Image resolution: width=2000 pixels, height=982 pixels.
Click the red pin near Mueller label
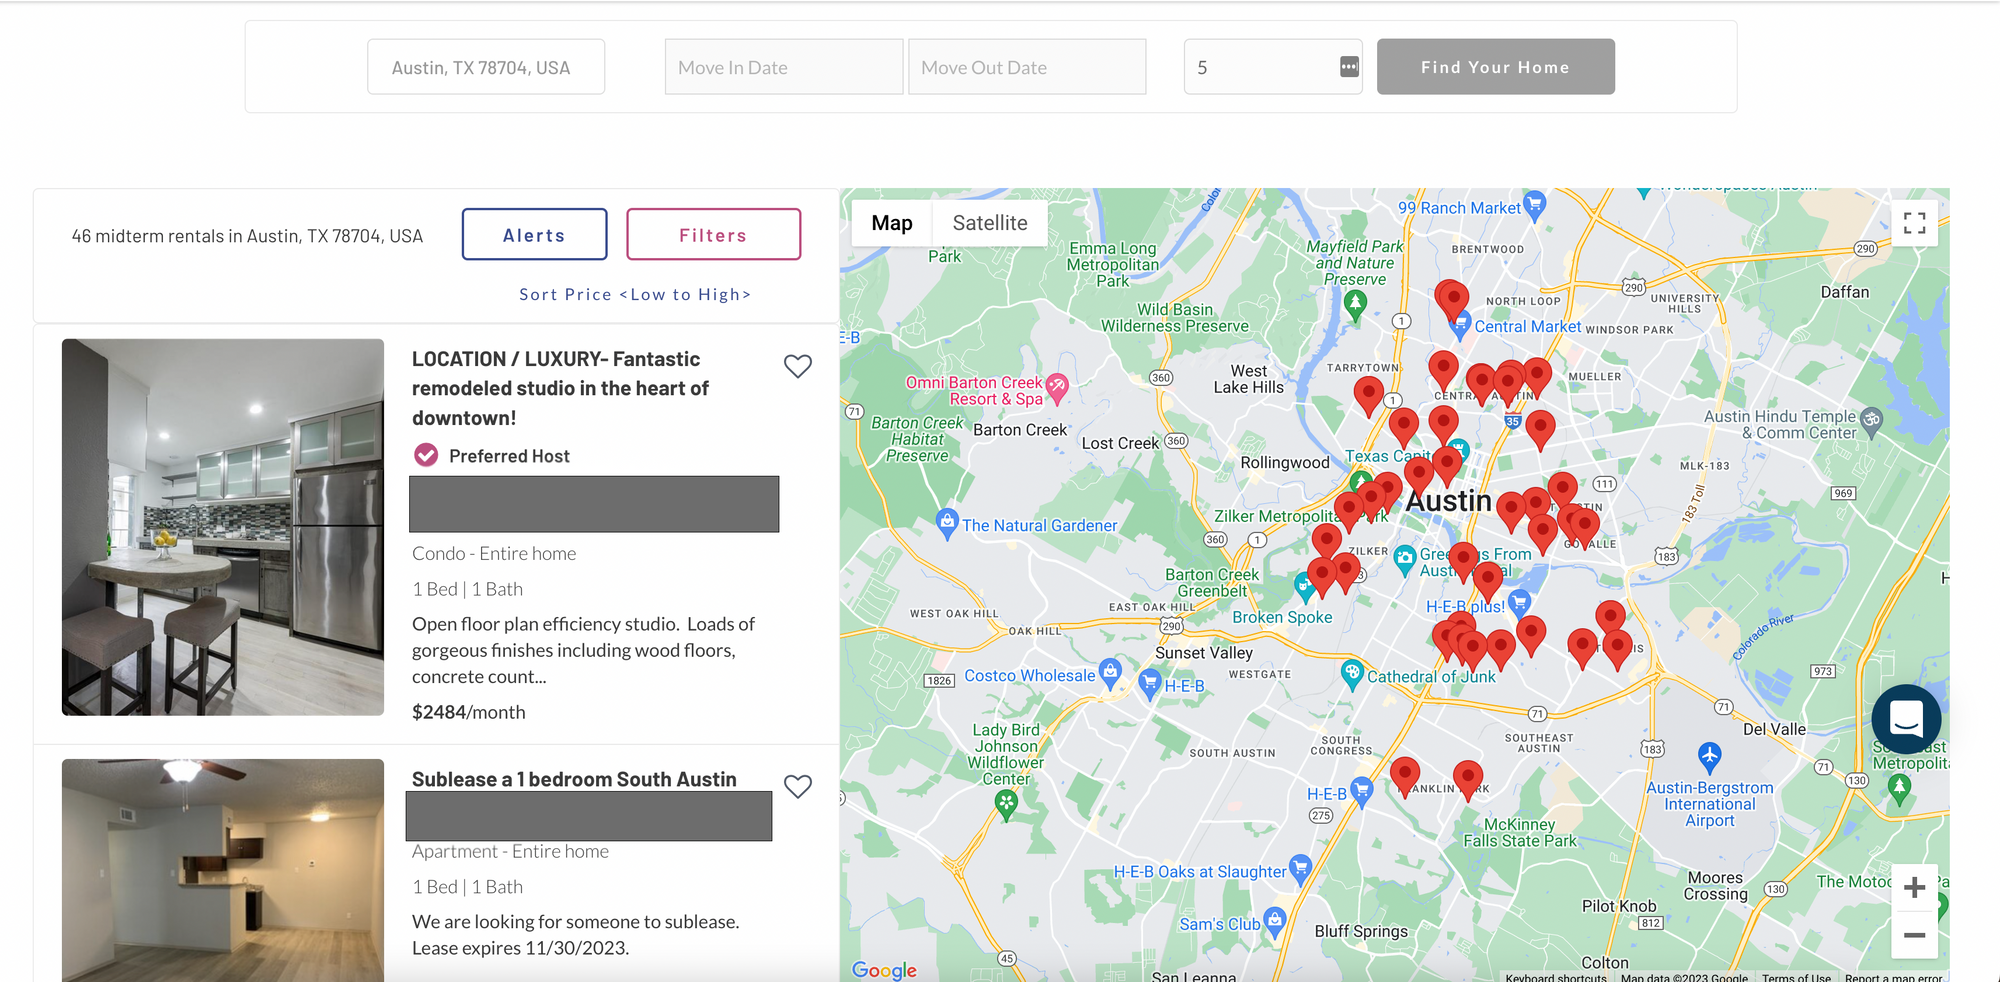pos(1537,376)
